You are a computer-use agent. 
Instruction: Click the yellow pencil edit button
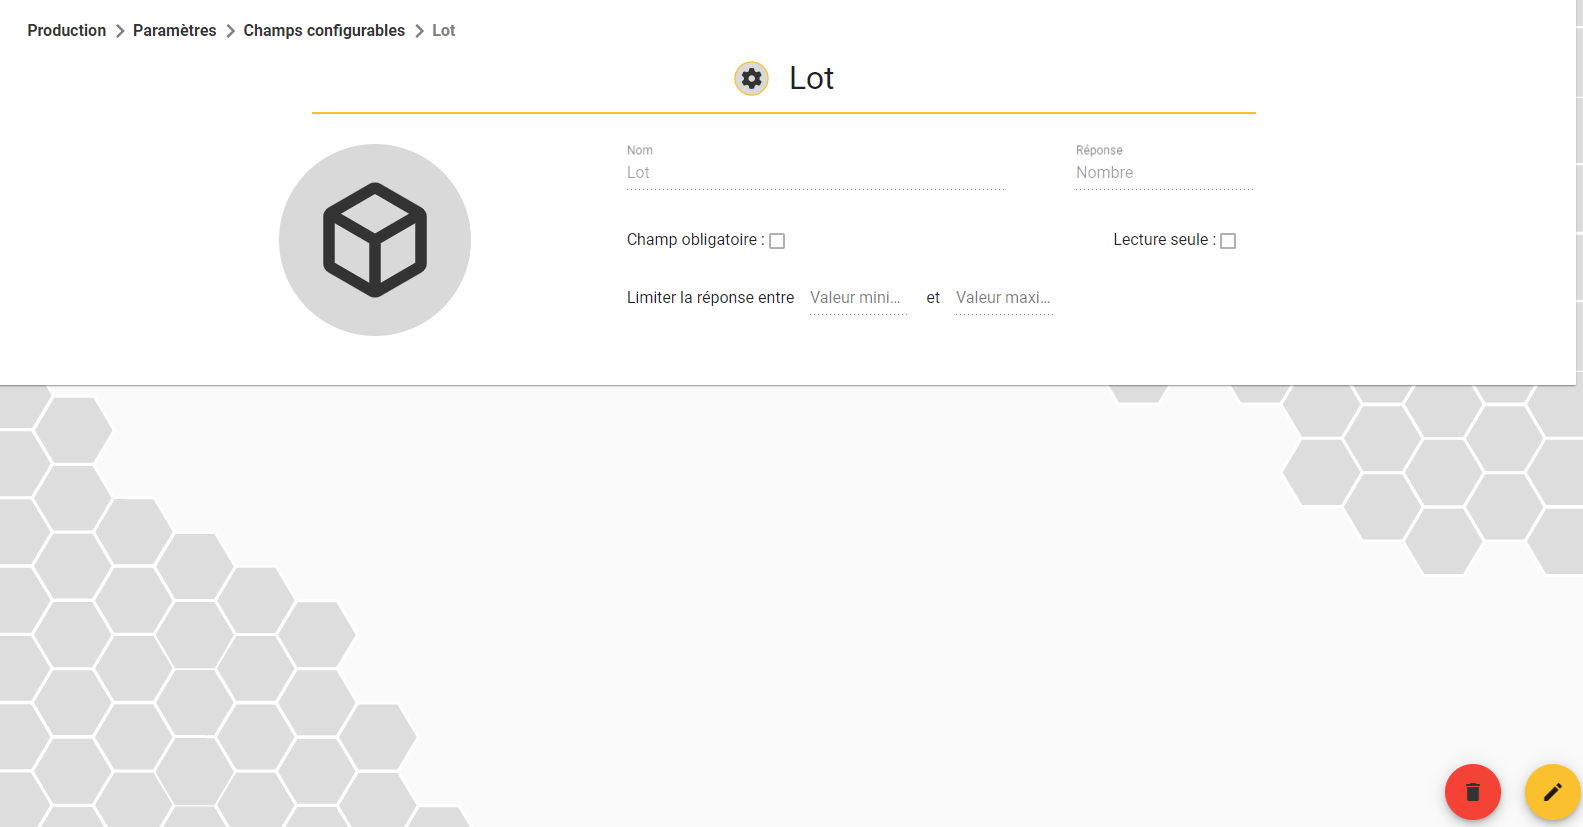point(1552,792)
